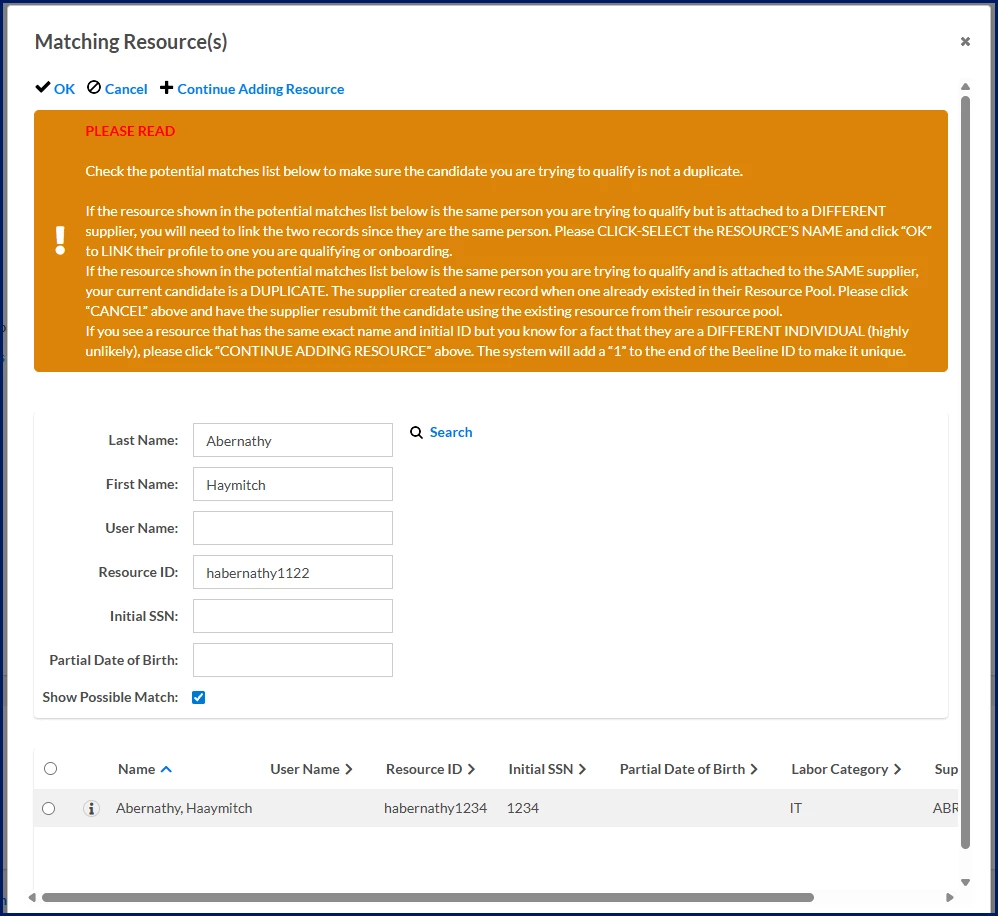The height and width of the screenshot is (916, 998).
Task: Click the scroll right arrow
Action: 950,898
